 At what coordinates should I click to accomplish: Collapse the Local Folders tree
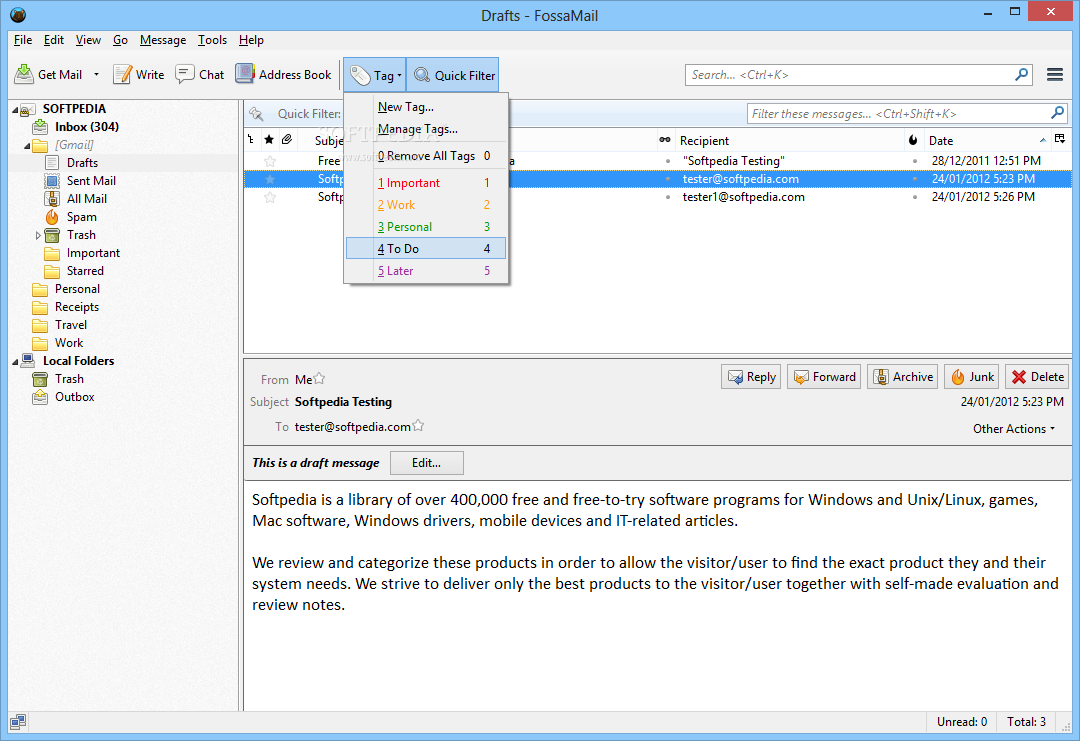pyautogui.click(x=15, y=362)
